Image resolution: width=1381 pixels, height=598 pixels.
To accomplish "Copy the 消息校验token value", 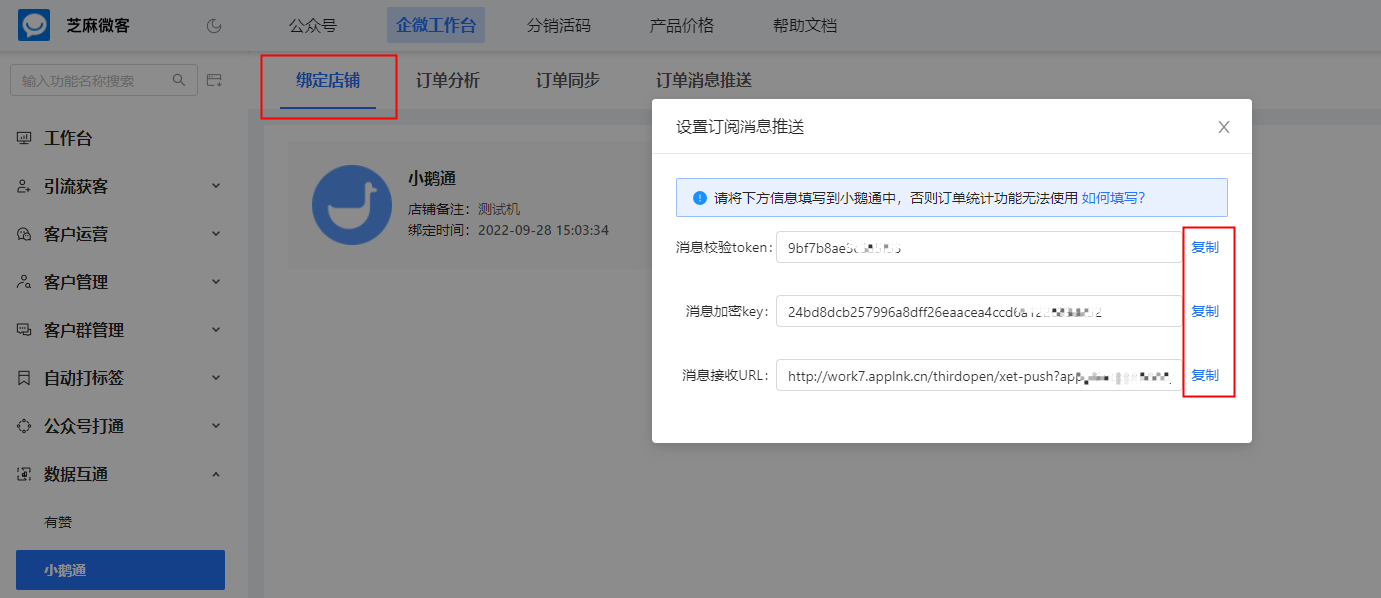I will coord(1205,247).
